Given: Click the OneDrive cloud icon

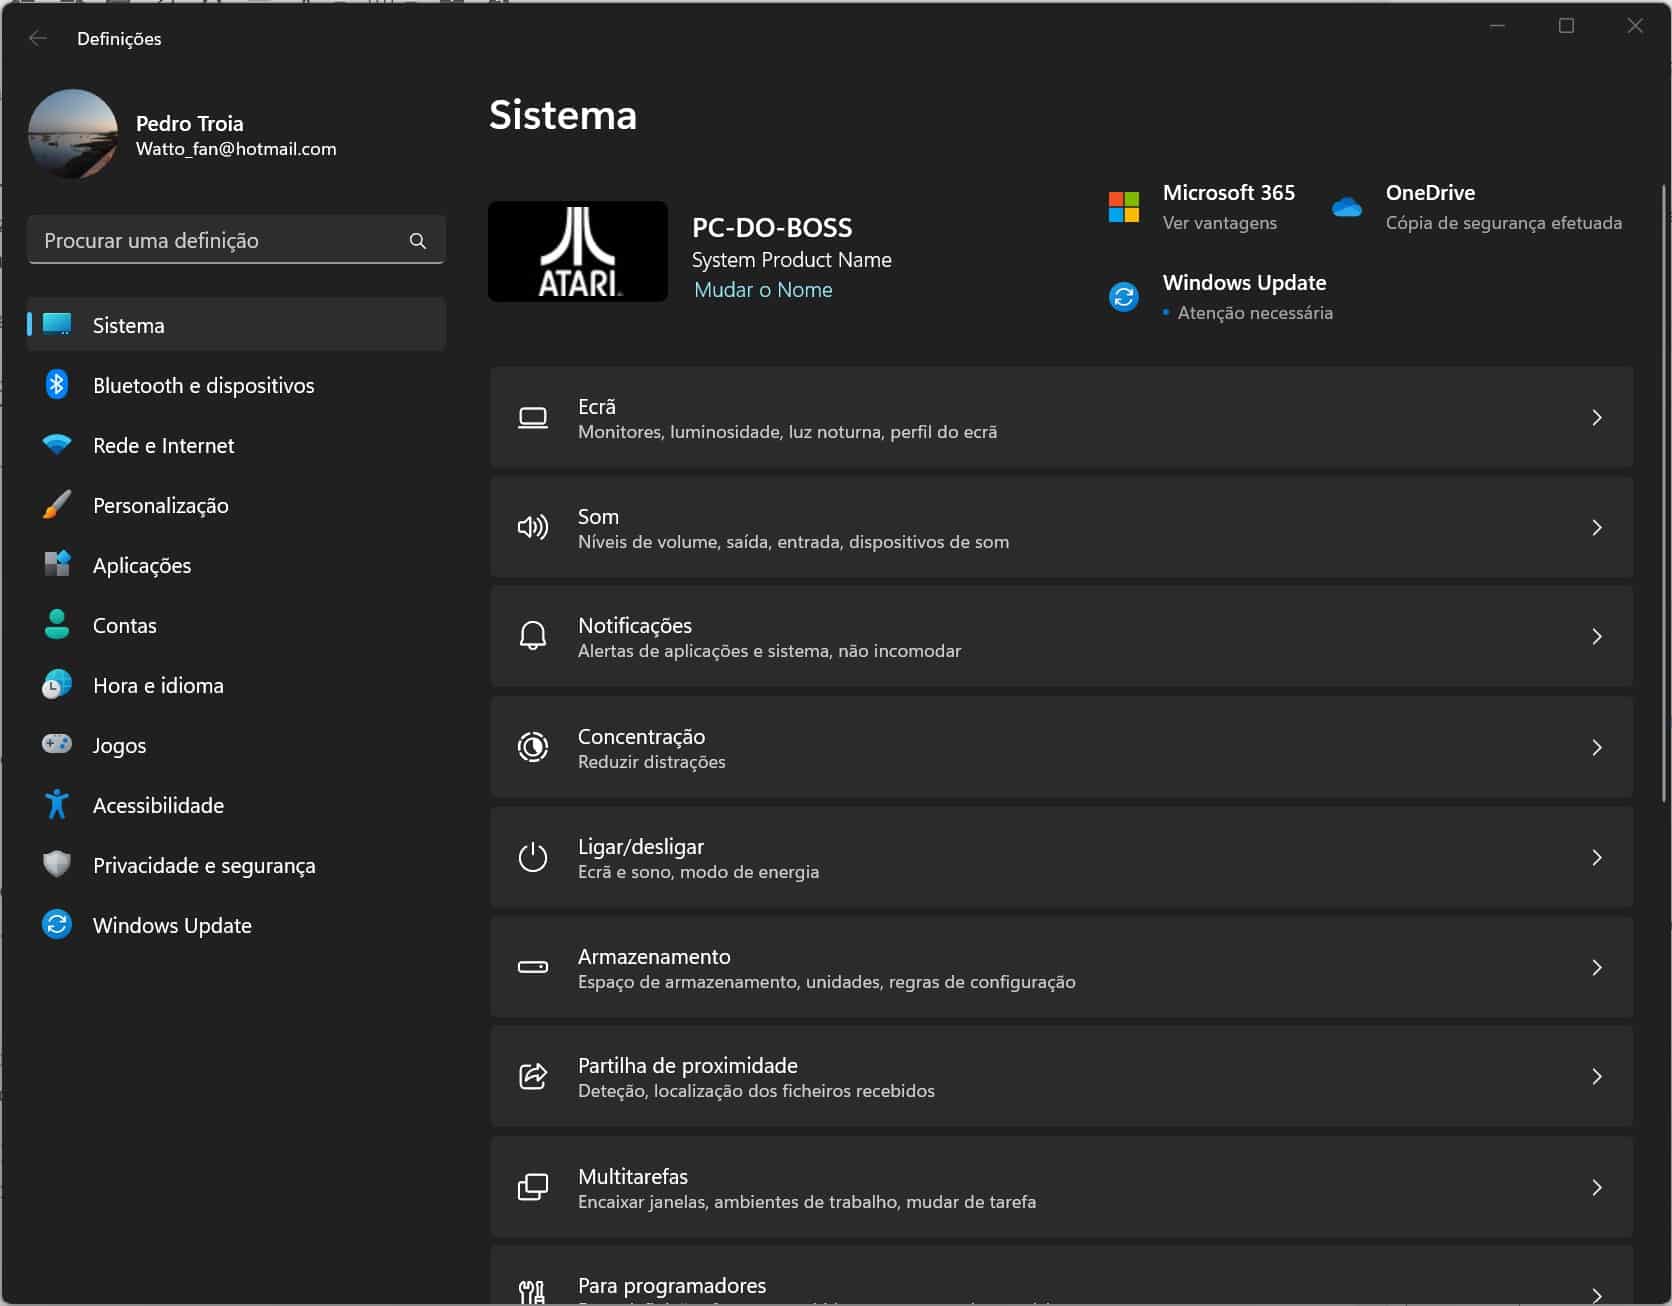Looking at the screenshot, I should (1347, 207).
